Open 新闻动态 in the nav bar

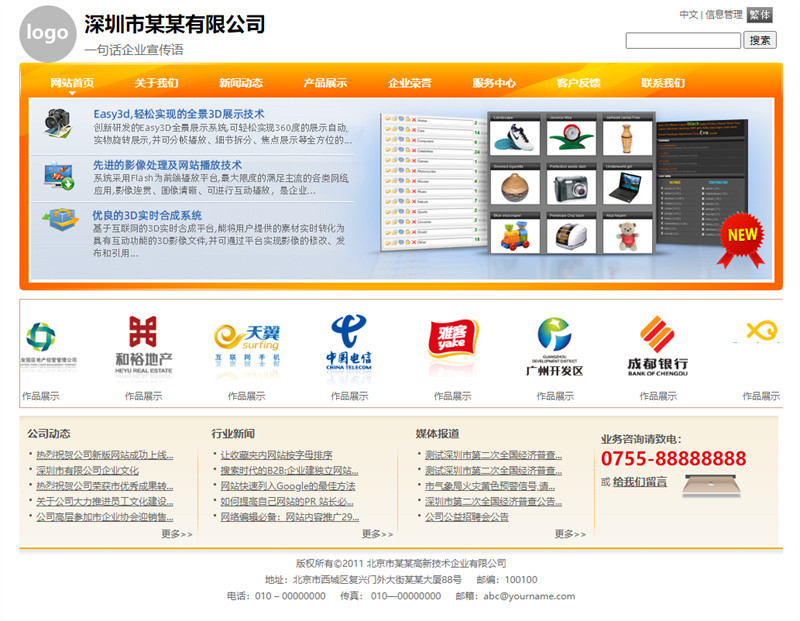(241, 83)
